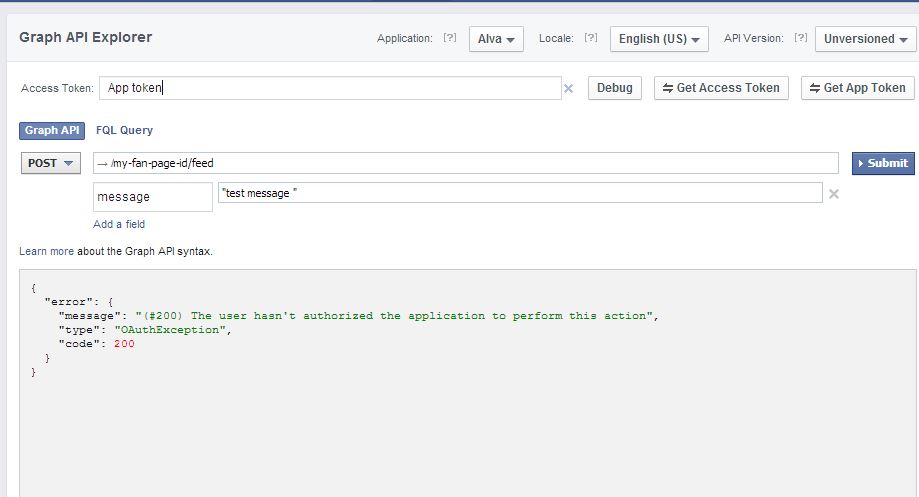Open help tooltip next to Application label
The width and height of the screenshot is (919, 497).
click(450, 38)
